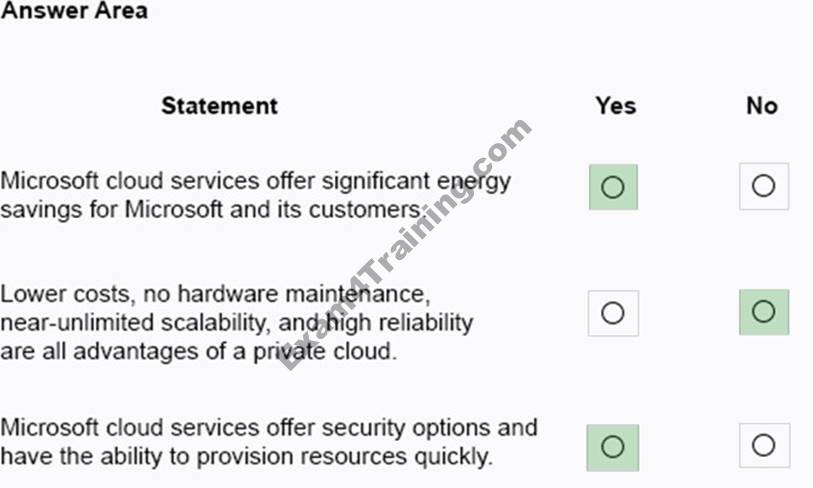813x488 pixels.
Task: Click the No column header
Action: (762, 106)
